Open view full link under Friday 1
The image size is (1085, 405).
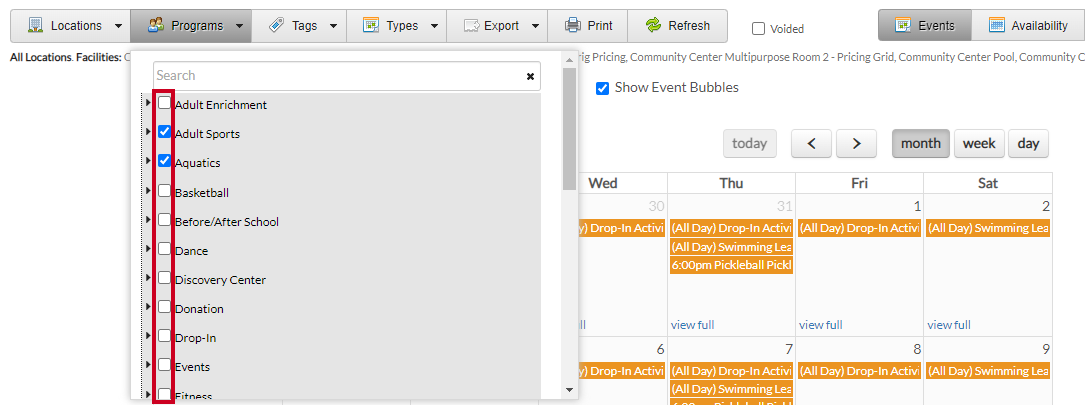click(821, 325)
